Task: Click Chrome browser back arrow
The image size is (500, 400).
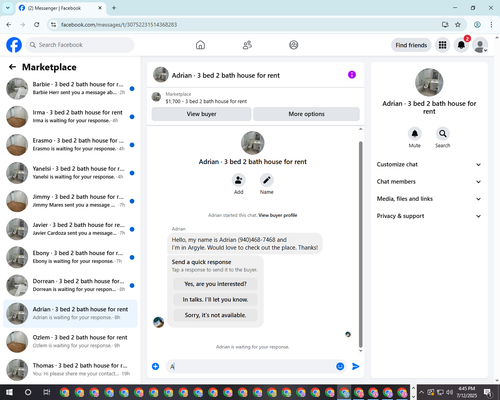Action: 9,24
